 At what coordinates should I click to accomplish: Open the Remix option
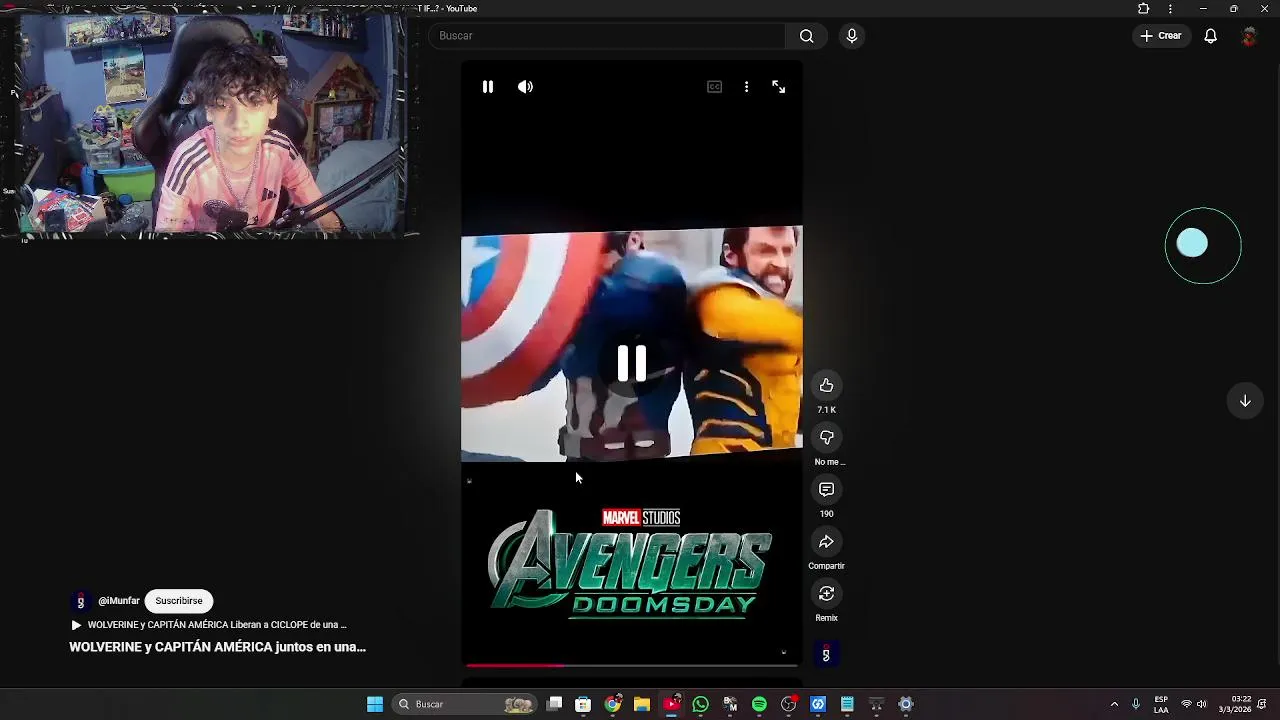[x=826, y=594]
